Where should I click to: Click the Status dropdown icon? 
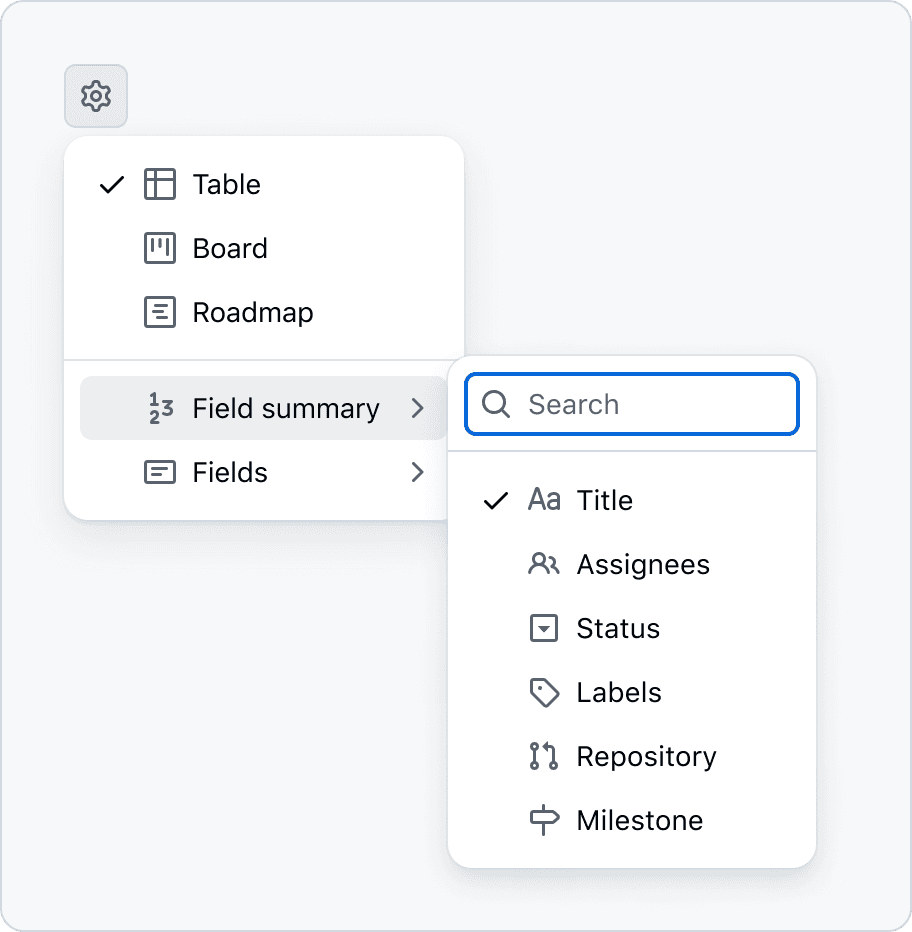coord(543,628)
